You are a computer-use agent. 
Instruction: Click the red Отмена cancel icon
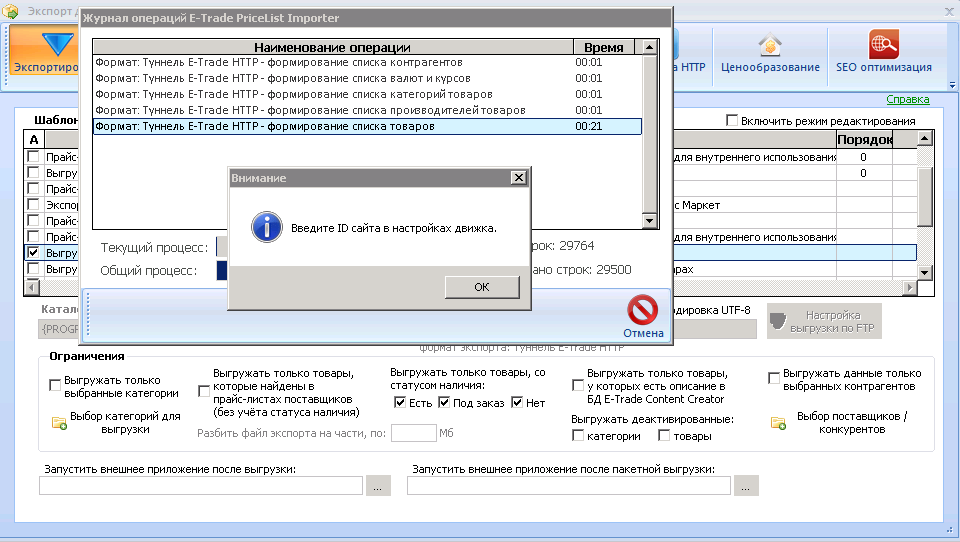pyautogui.click(x=643, y=310)
